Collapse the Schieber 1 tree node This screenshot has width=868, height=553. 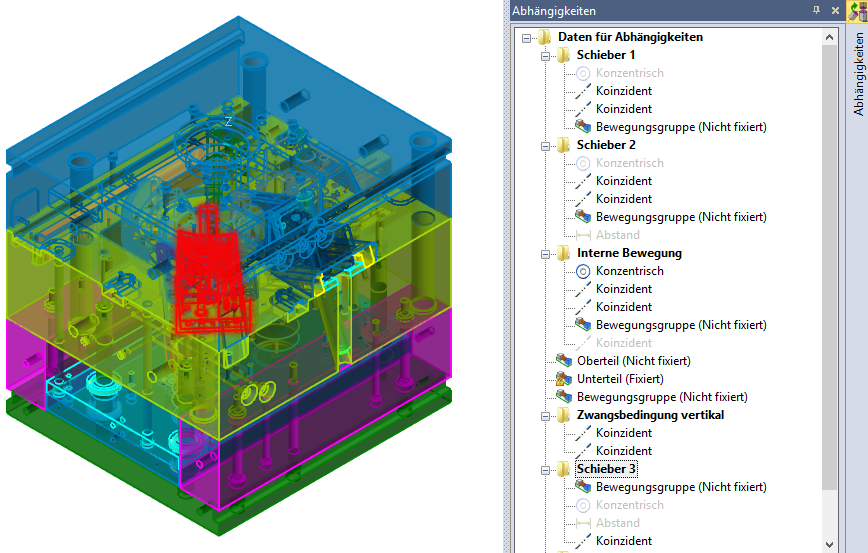click(x=546, y=55)
